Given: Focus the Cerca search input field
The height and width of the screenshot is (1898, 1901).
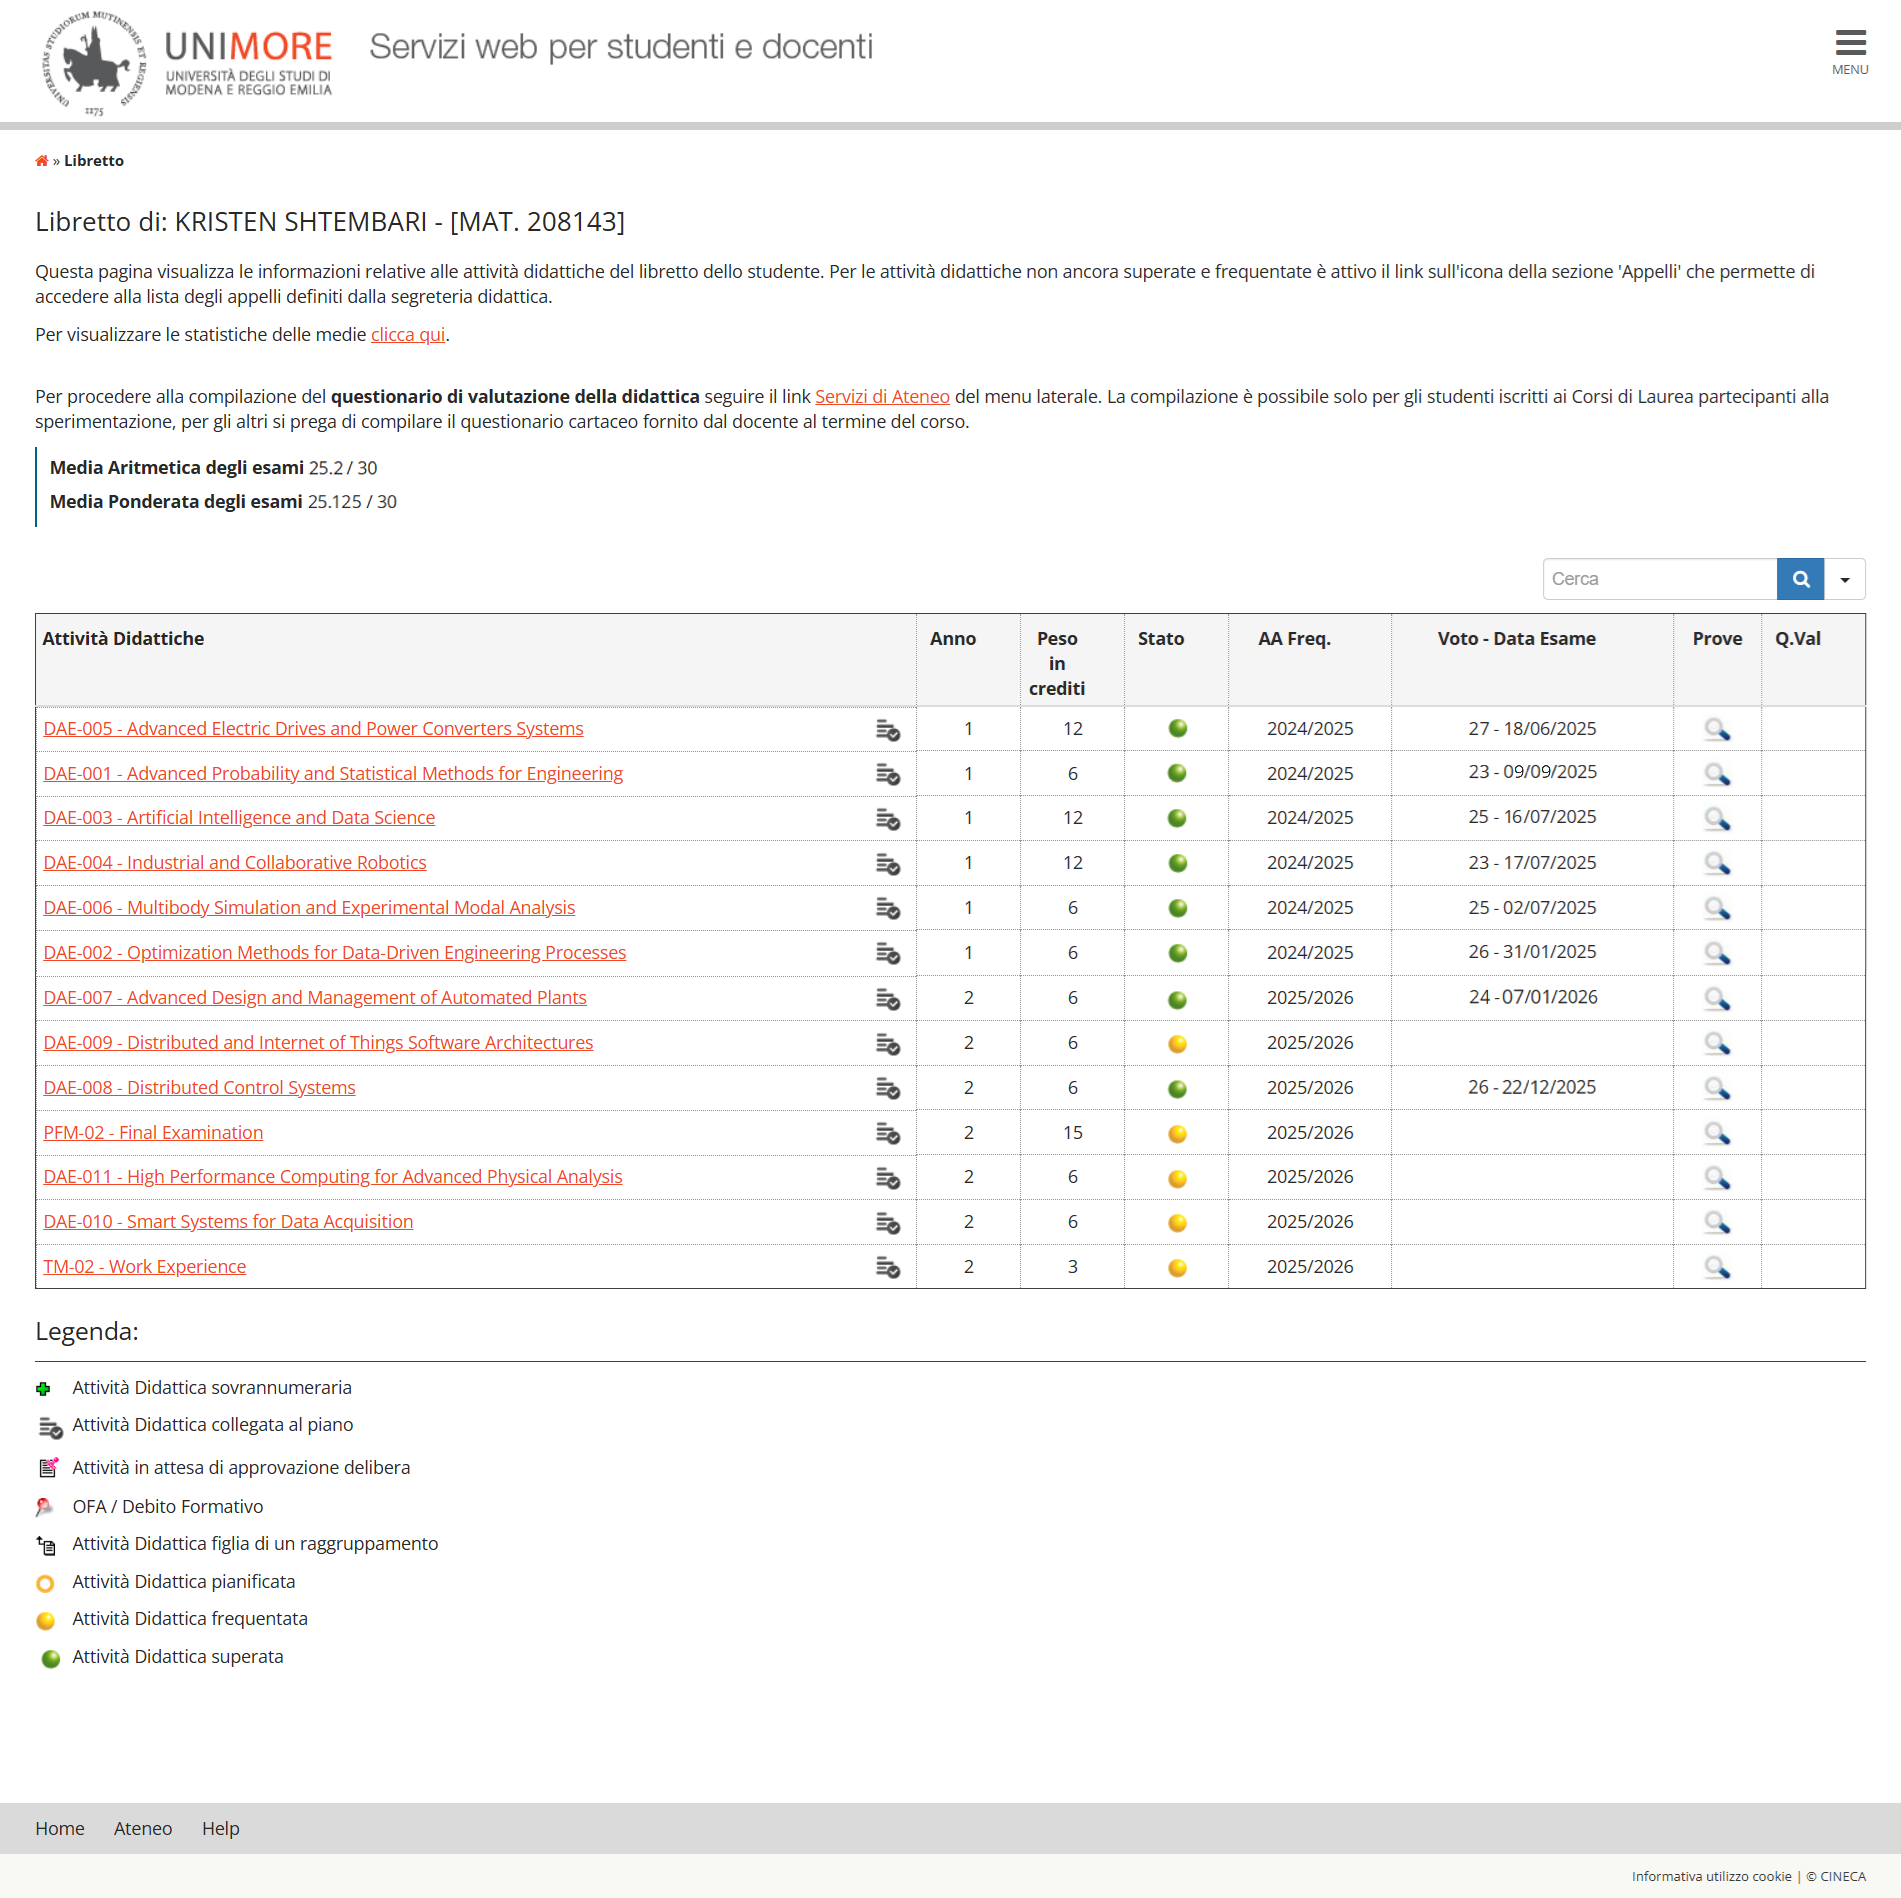Looking at the screenshot, I should click(1659, 579).
